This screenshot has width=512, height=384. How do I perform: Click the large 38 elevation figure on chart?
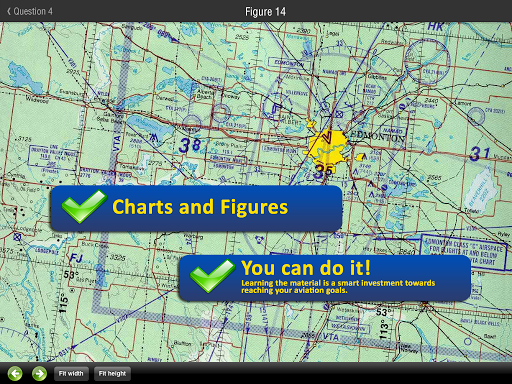coord(190,145)
